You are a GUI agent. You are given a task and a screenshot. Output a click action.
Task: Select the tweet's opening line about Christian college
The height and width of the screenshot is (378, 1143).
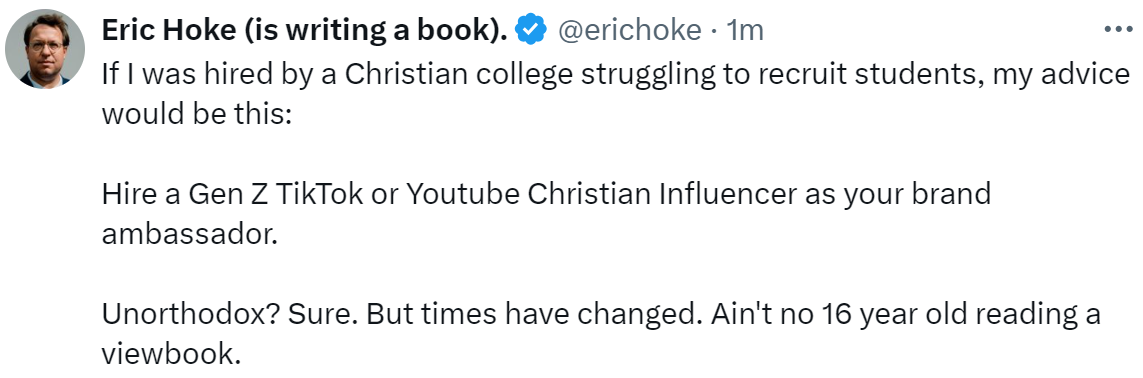coord(616,74)
